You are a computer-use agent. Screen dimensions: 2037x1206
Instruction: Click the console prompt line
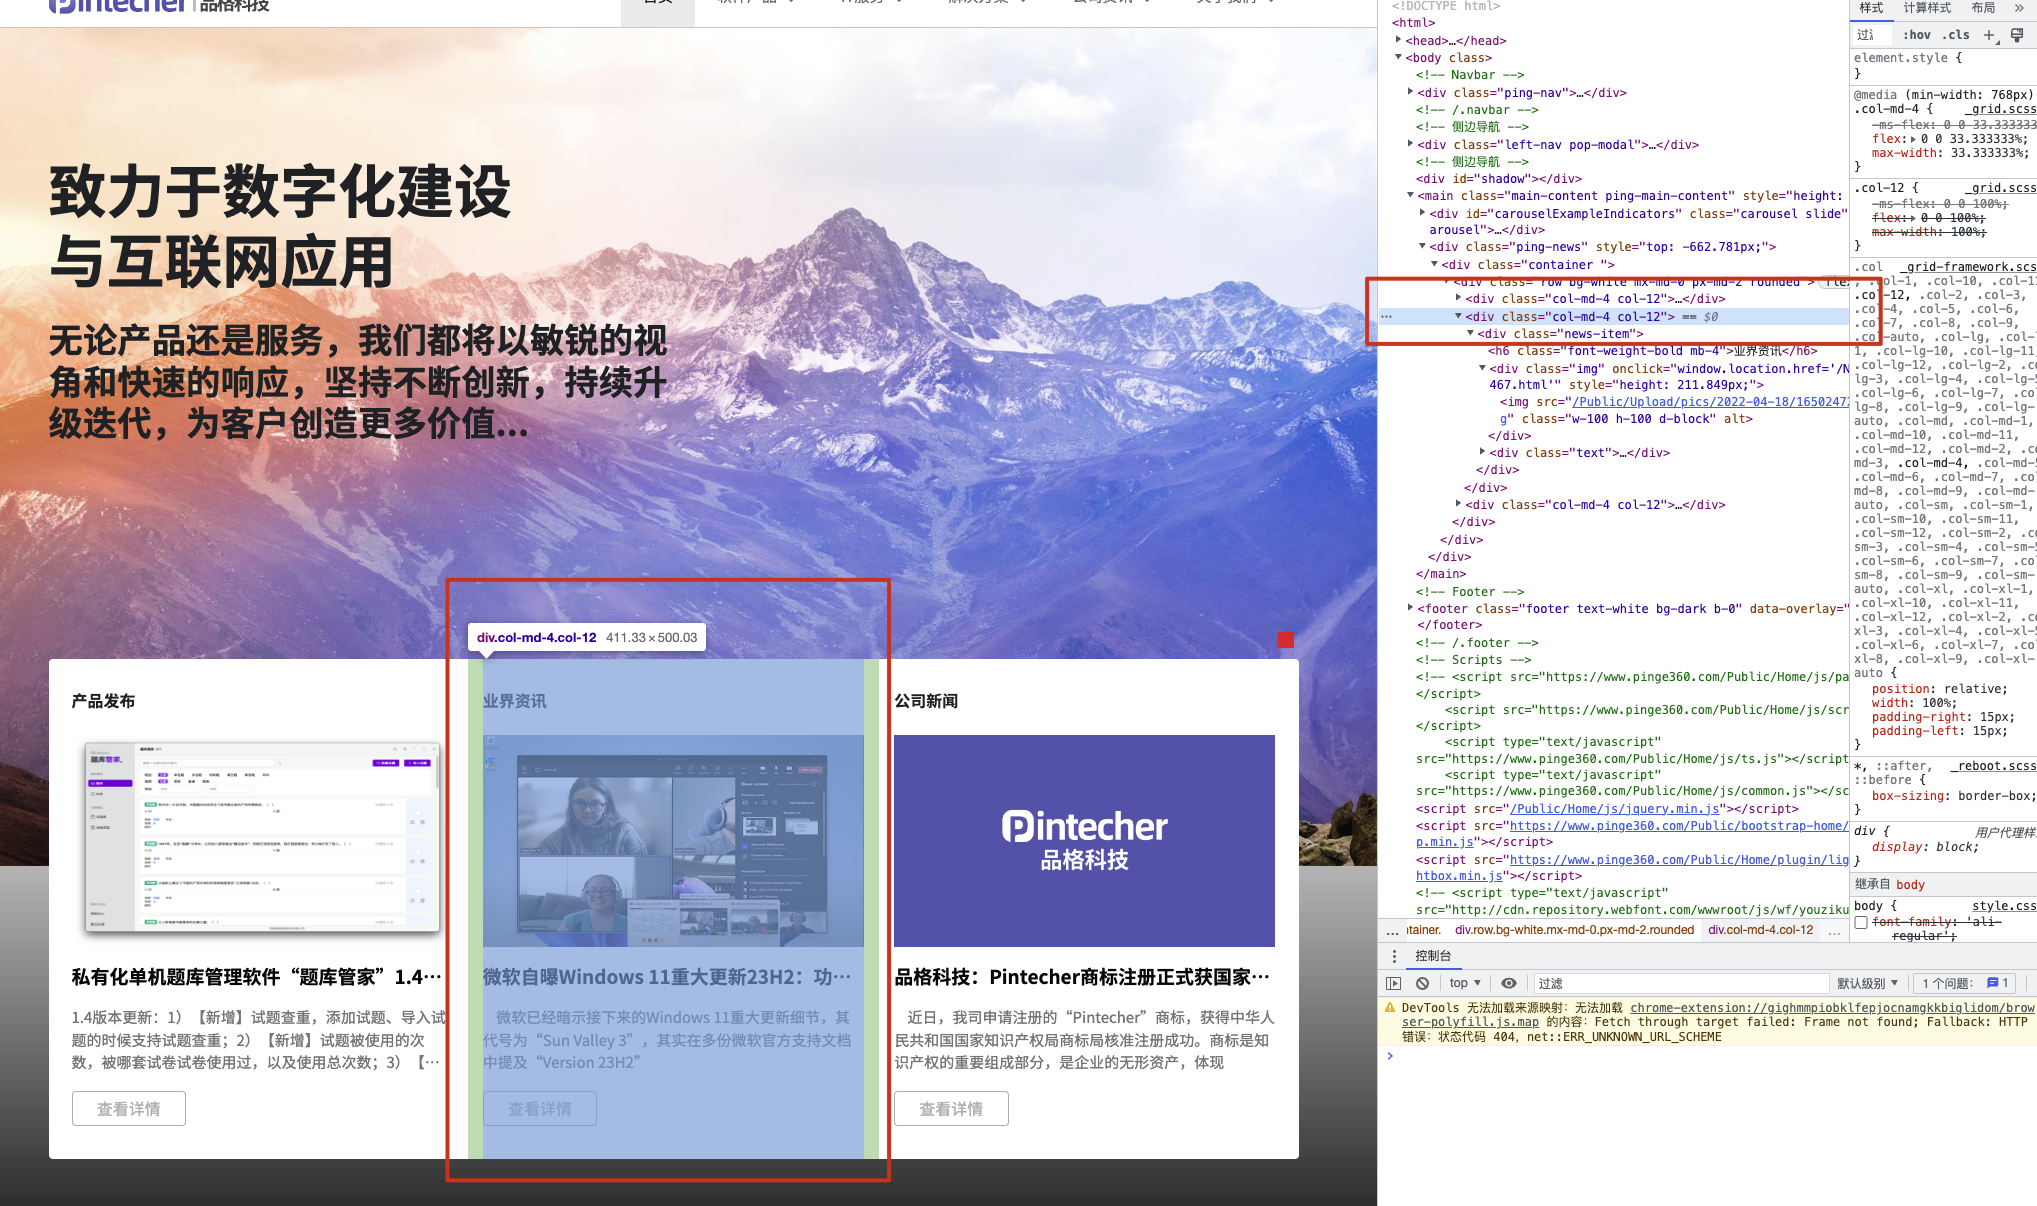tap(1707, 1056)
